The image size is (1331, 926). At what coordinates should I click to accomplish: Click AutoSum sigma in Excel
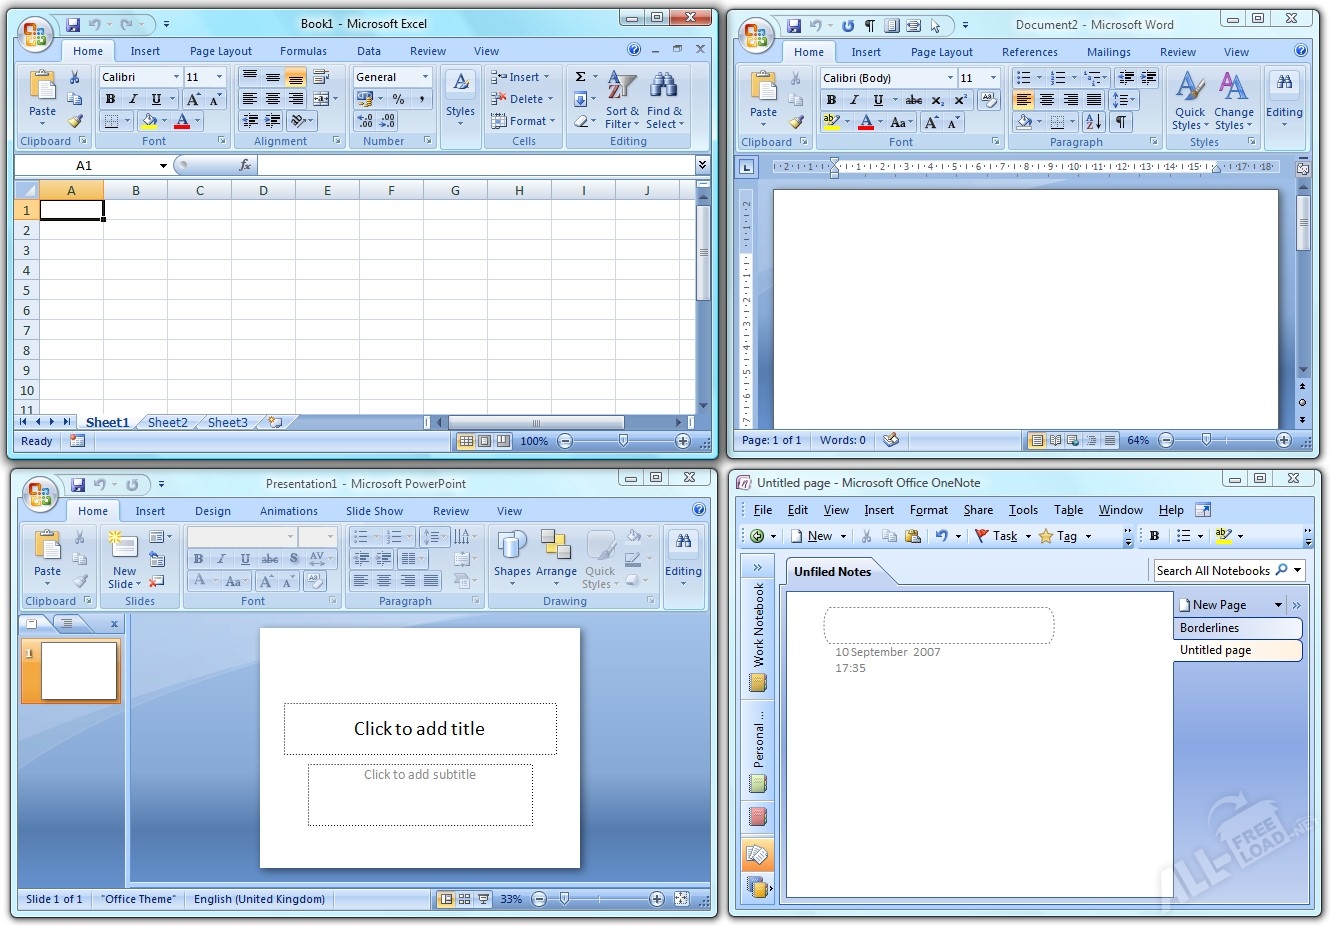coord(580,77)
